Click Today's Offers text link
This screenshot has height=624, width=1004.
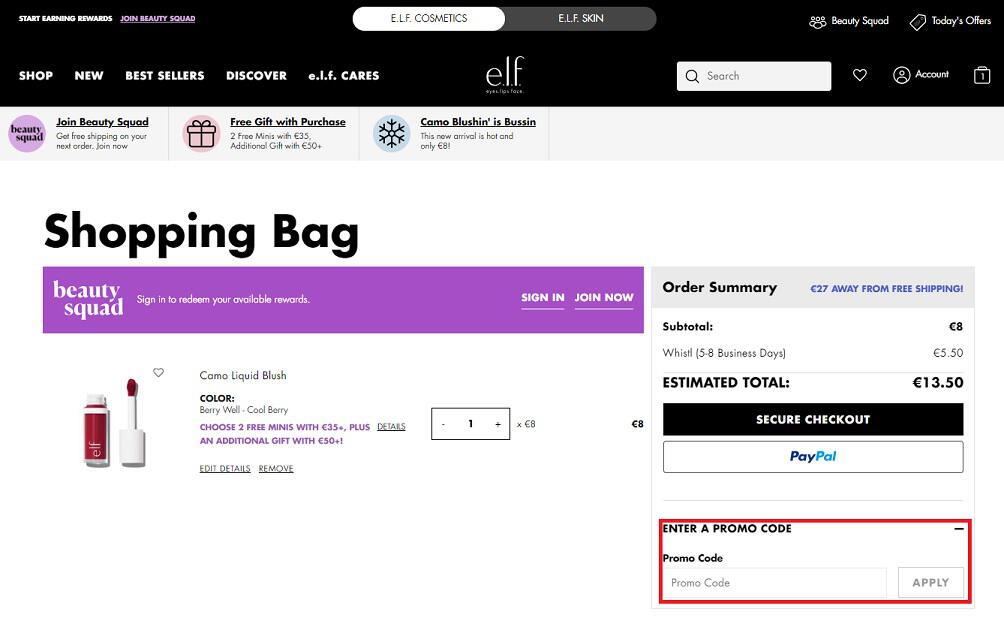961,20
